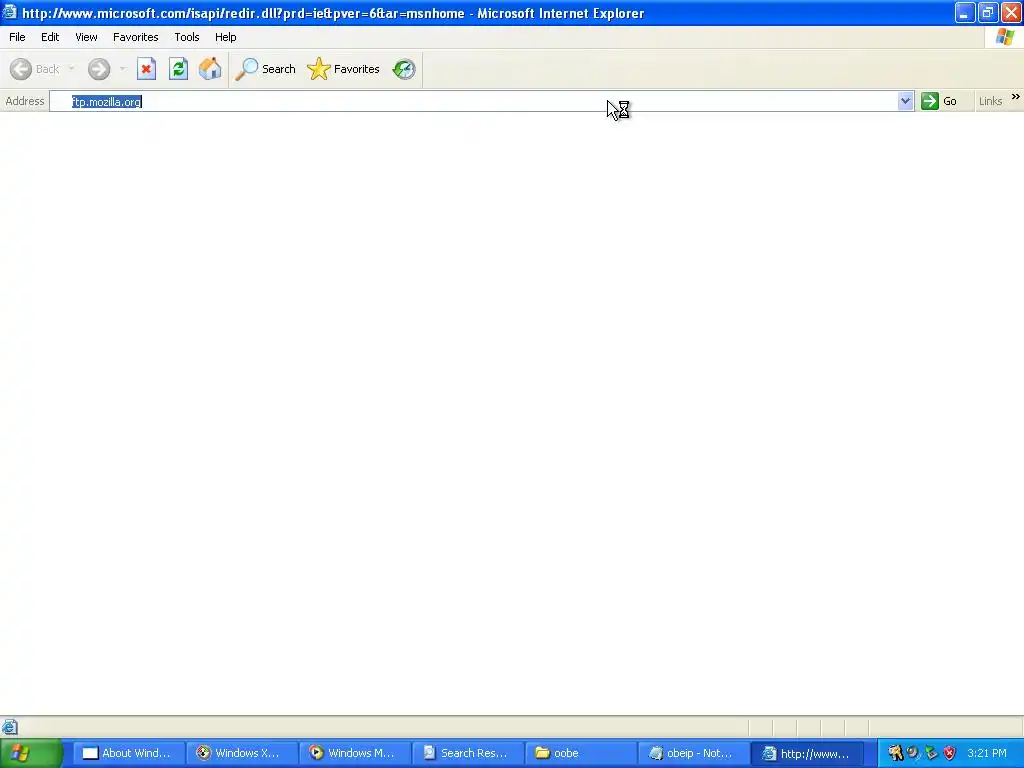Viewport: 1024px width, 768px height.
Task: Switch to About Windows taskbar button
Action: coord(127,753)
